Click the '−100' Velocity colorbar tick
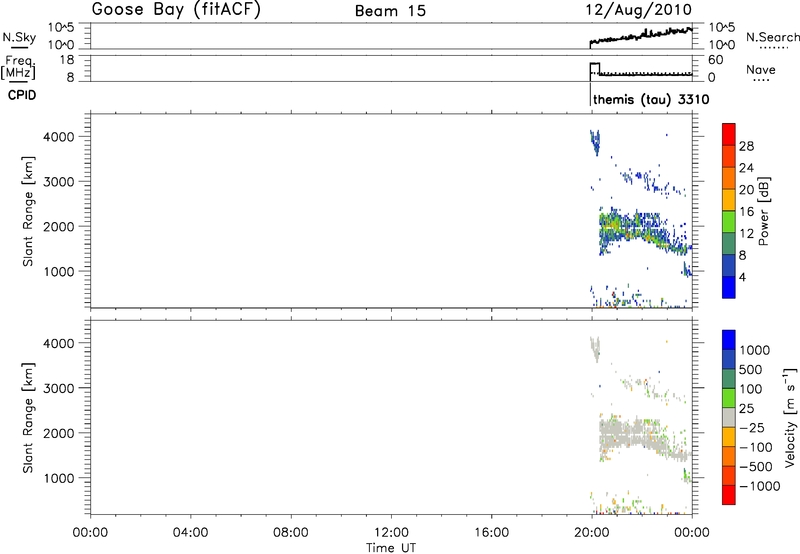Screen dimensions: 800x554 coord(756,447)
